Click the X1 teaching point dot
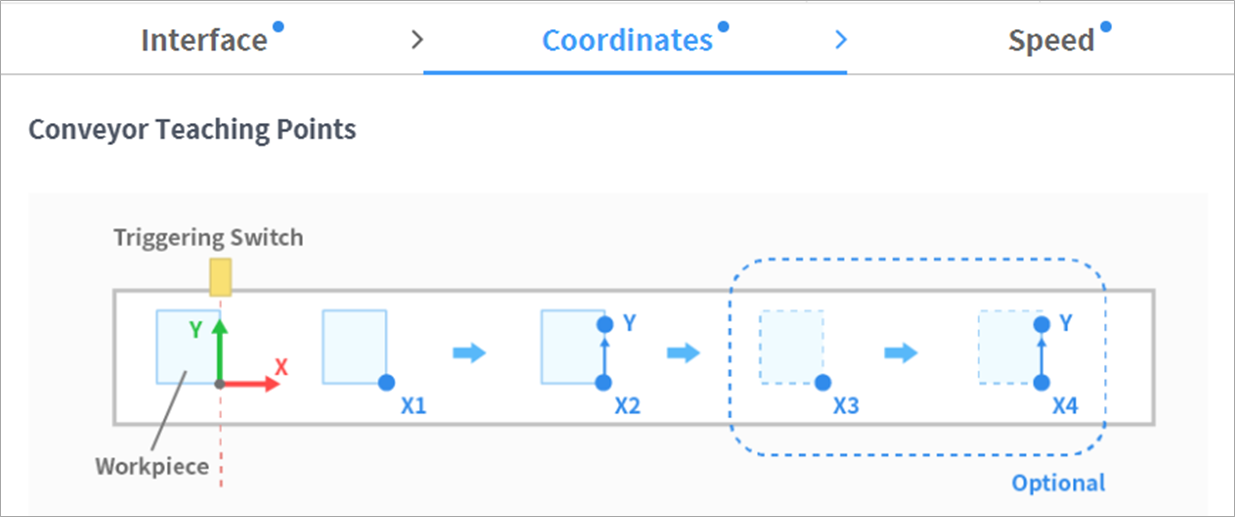Image resolution: width=1235 pixels, height=517 pixels. point(387,383)
